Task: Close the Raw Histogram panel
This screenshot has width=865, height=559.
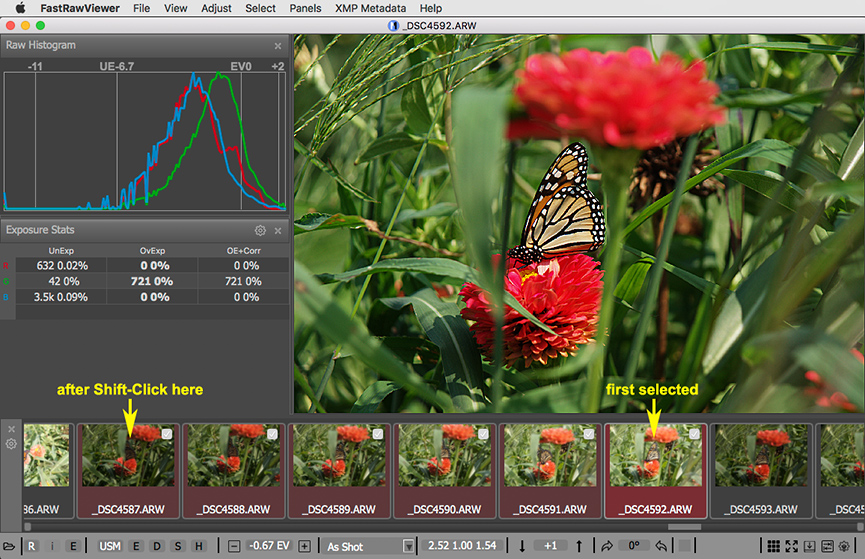Action: (278, 46)
